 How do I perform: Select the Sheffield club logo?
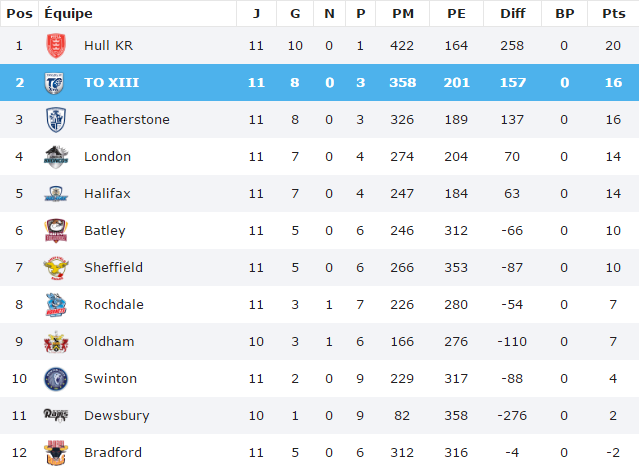click(x=55, y=268)
